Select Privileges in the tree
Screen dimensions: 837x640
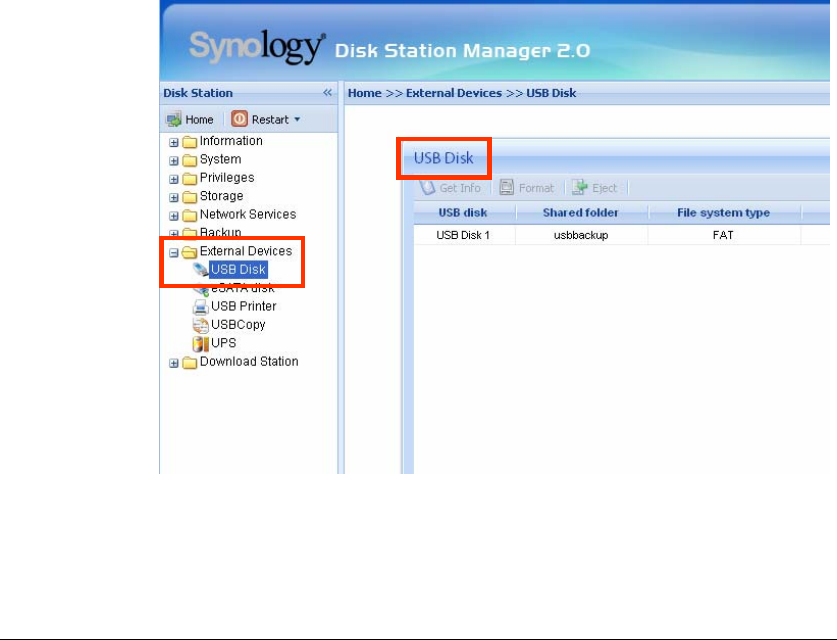pos(227,178)
